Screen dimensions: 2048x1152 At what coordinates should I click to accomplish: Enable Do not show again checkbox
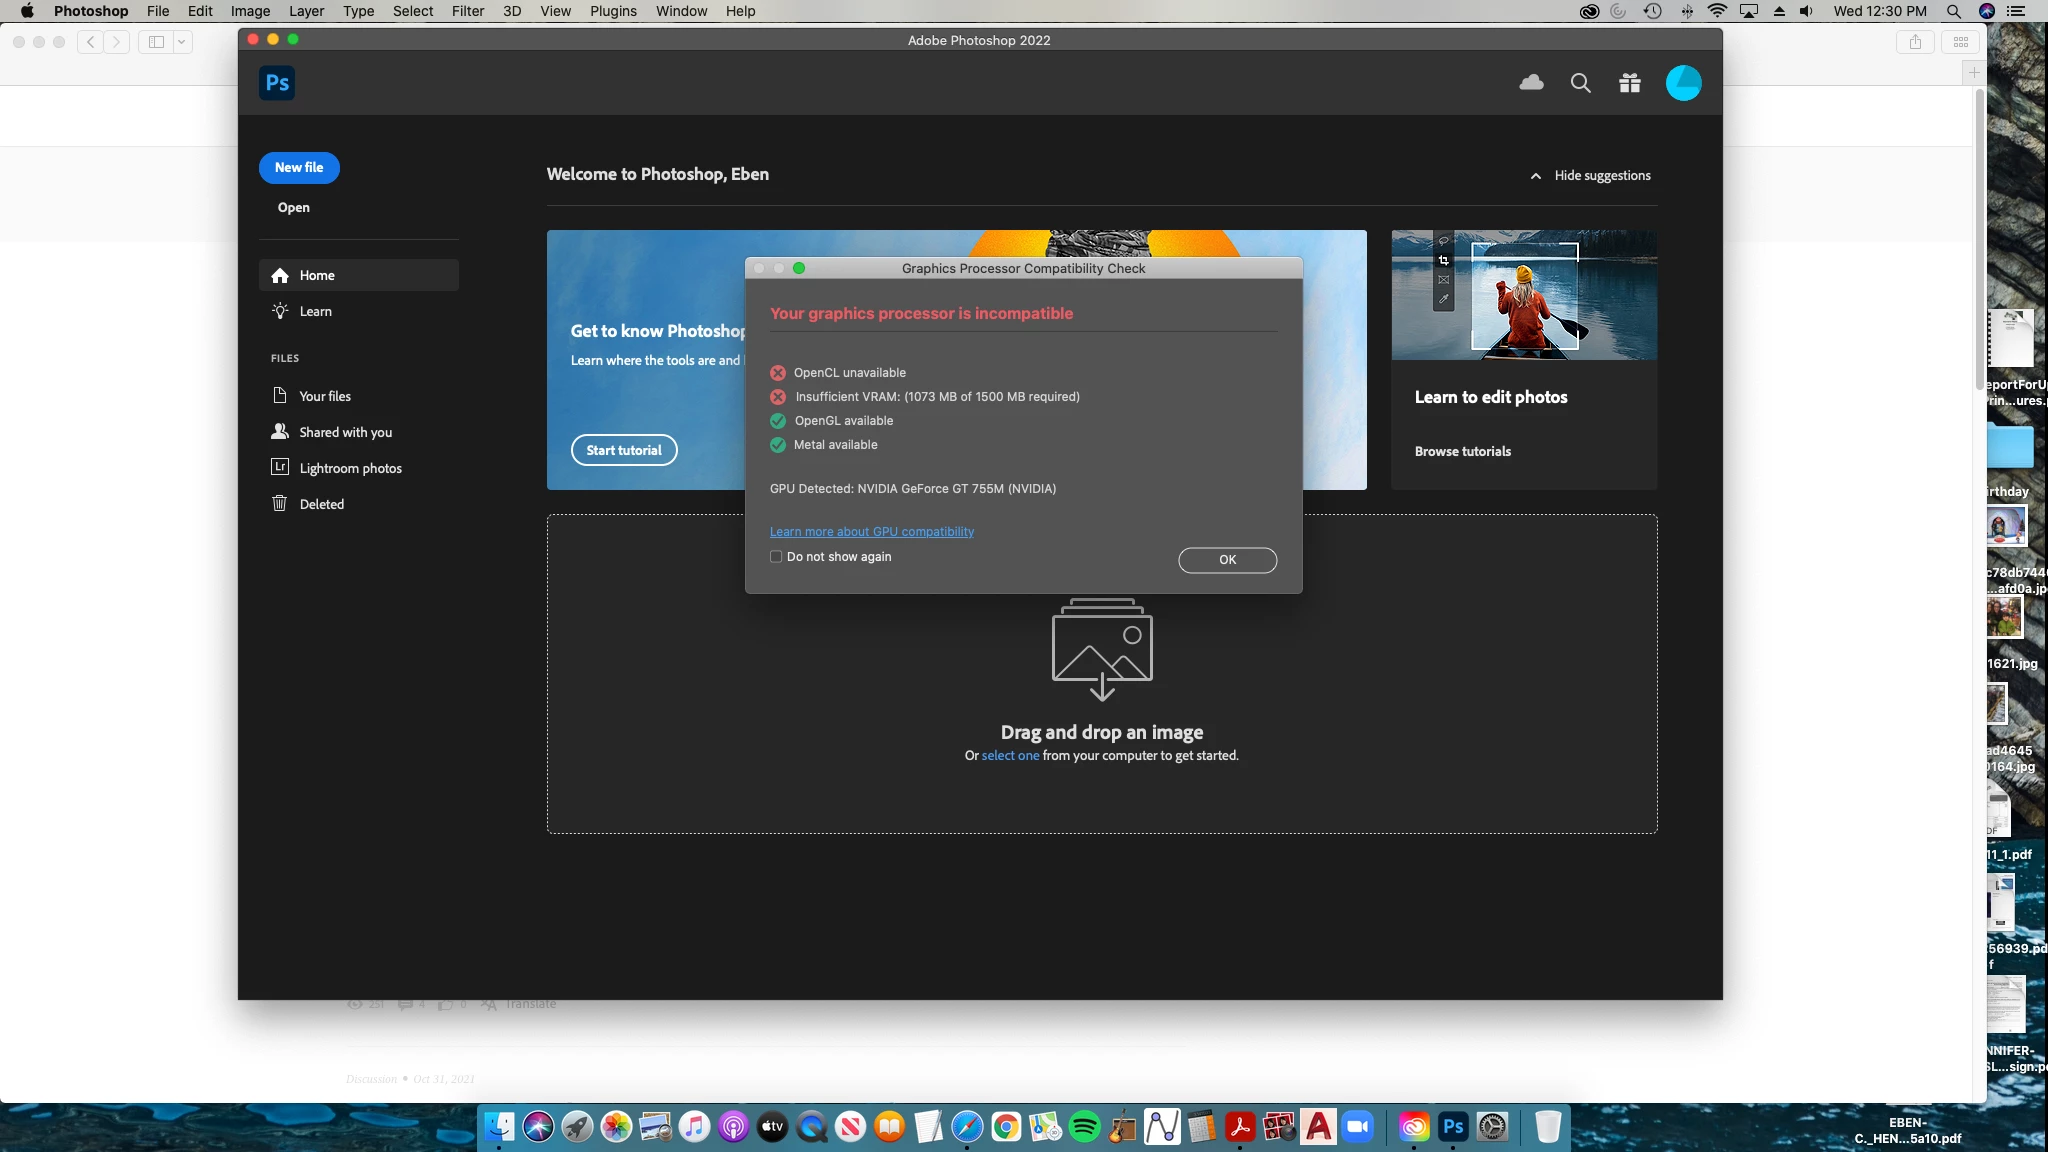pos(776,557)
